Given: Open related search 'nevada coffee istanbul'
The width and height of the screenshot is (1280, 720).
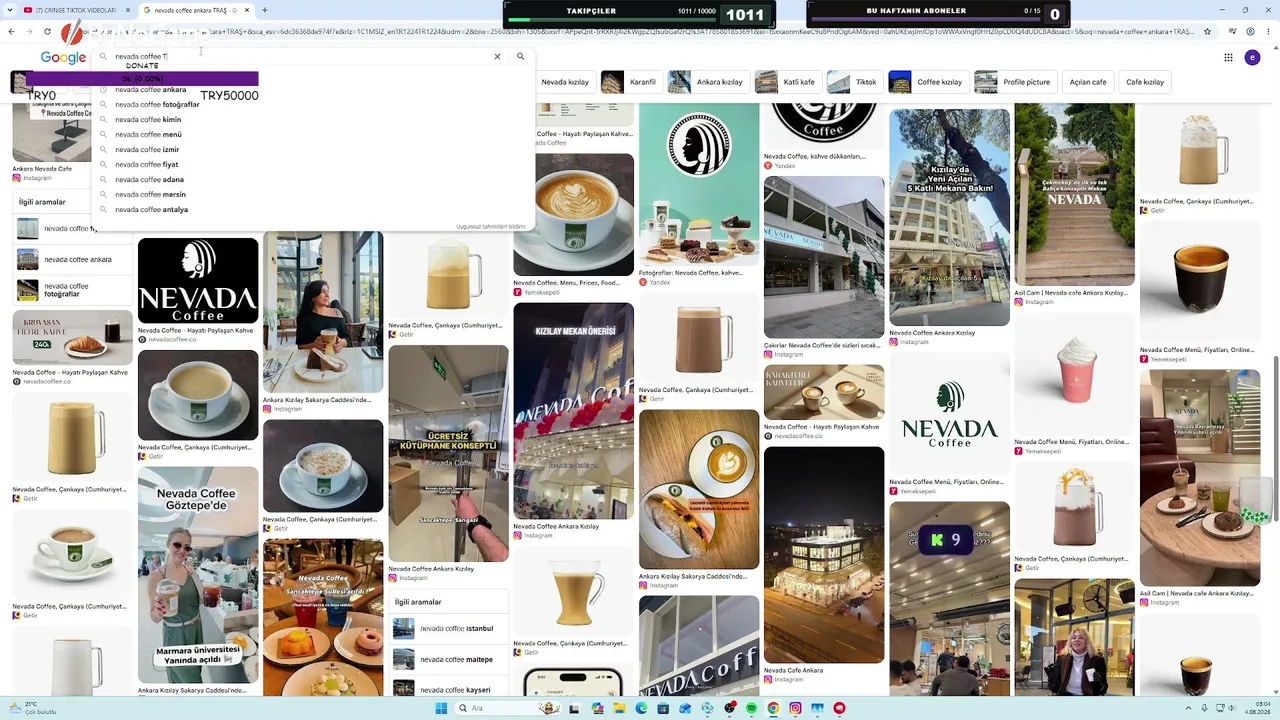Looking at the screenshot, I should click(450, 629).
